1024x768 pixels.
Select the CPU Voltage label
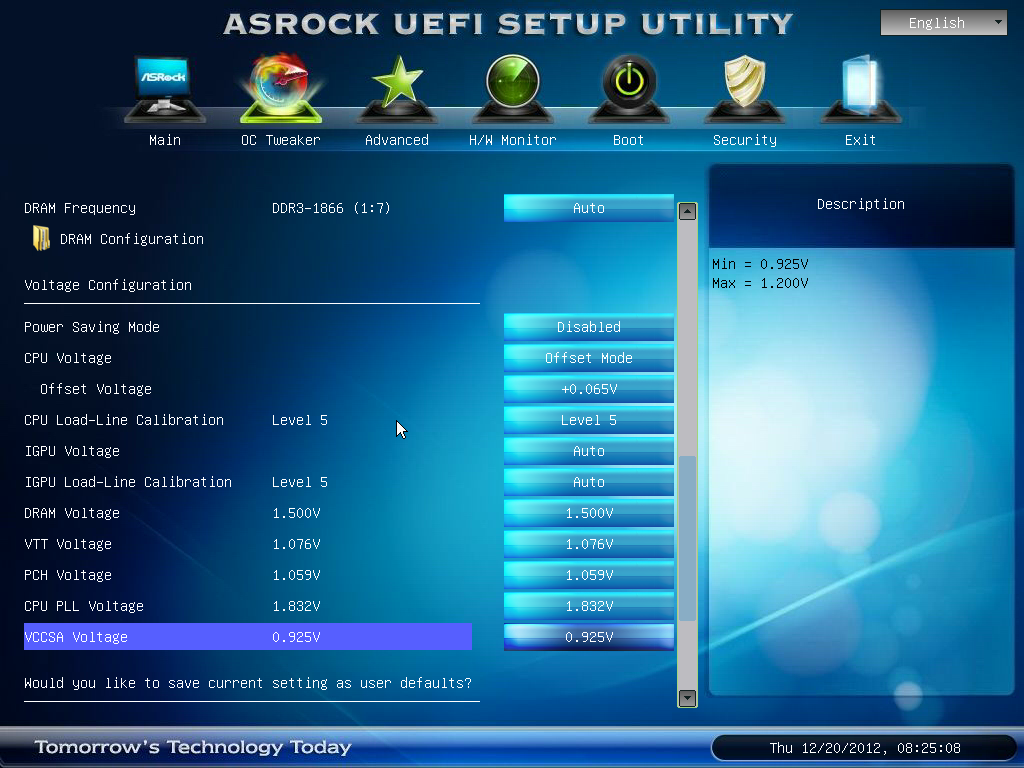[x=68, y=358]
